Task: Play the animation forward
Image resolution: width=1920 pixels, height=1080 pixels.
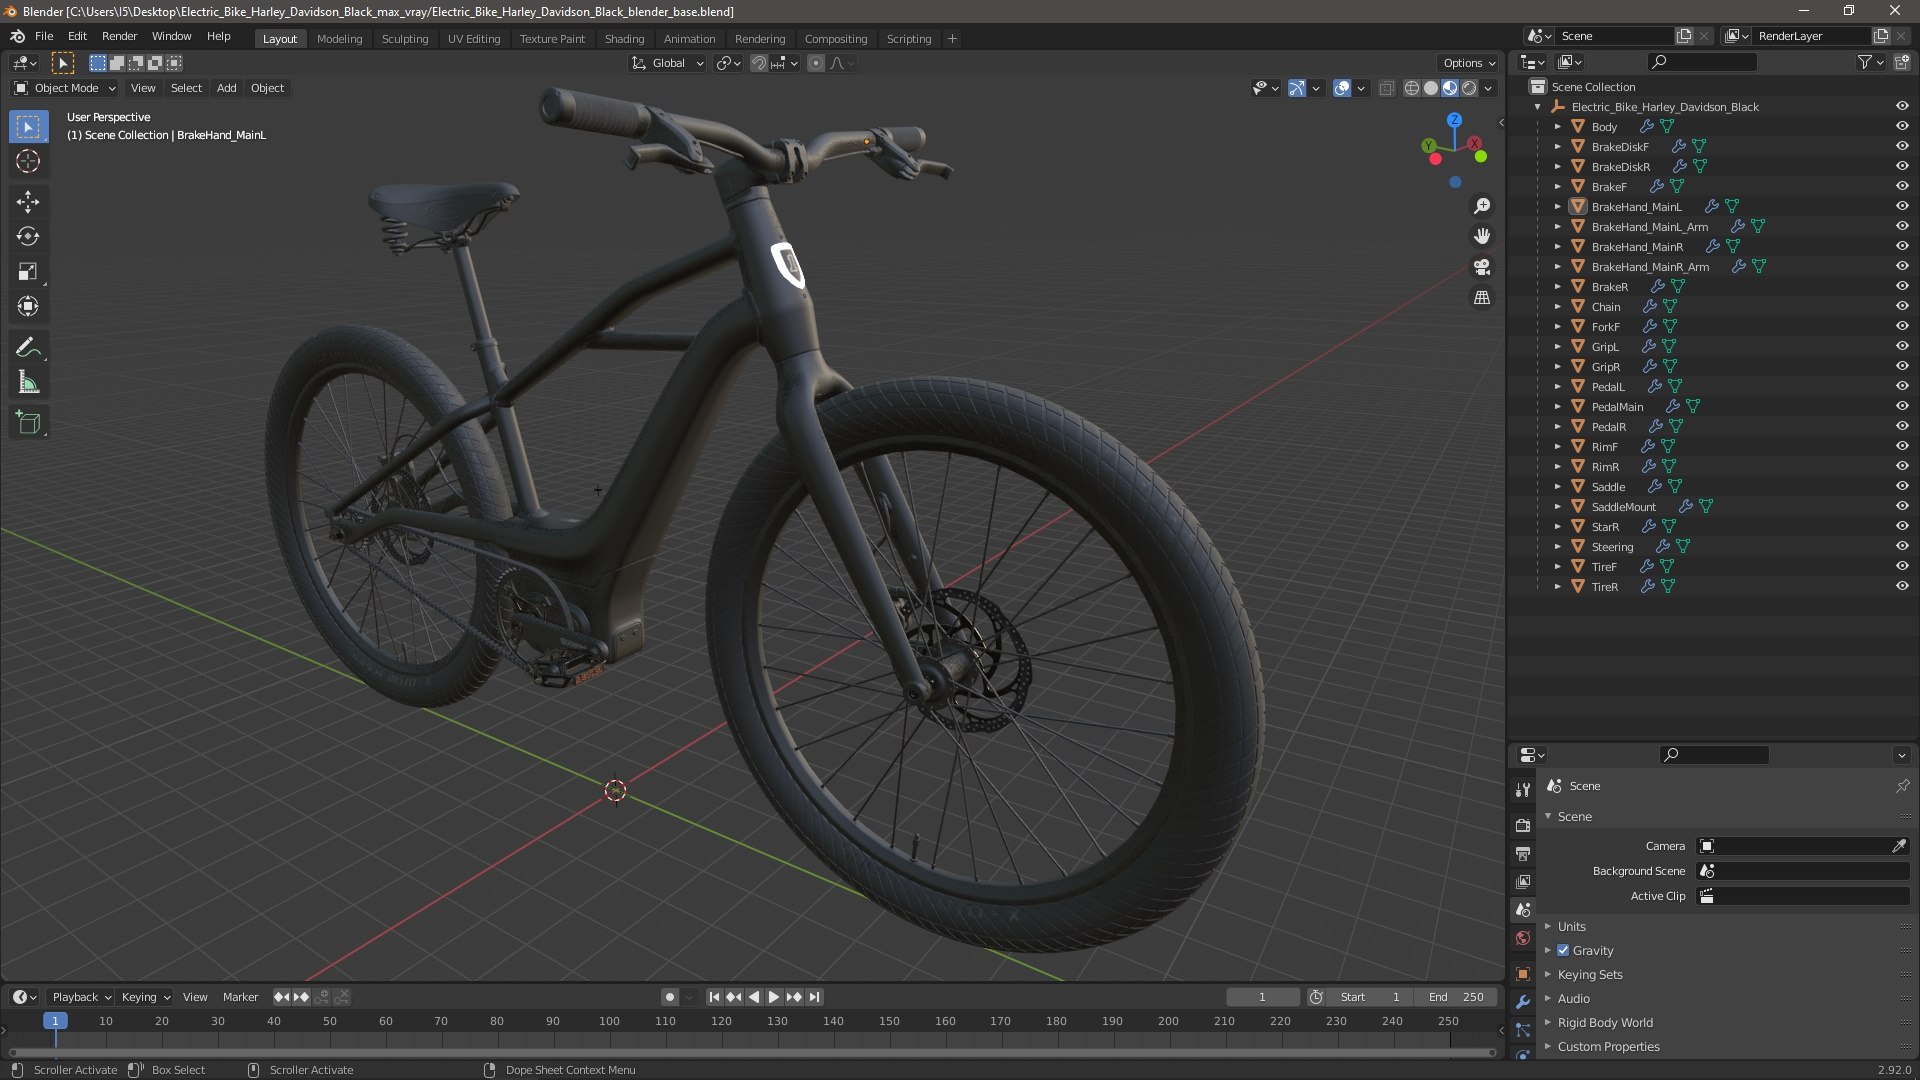Action: (773, 997)
